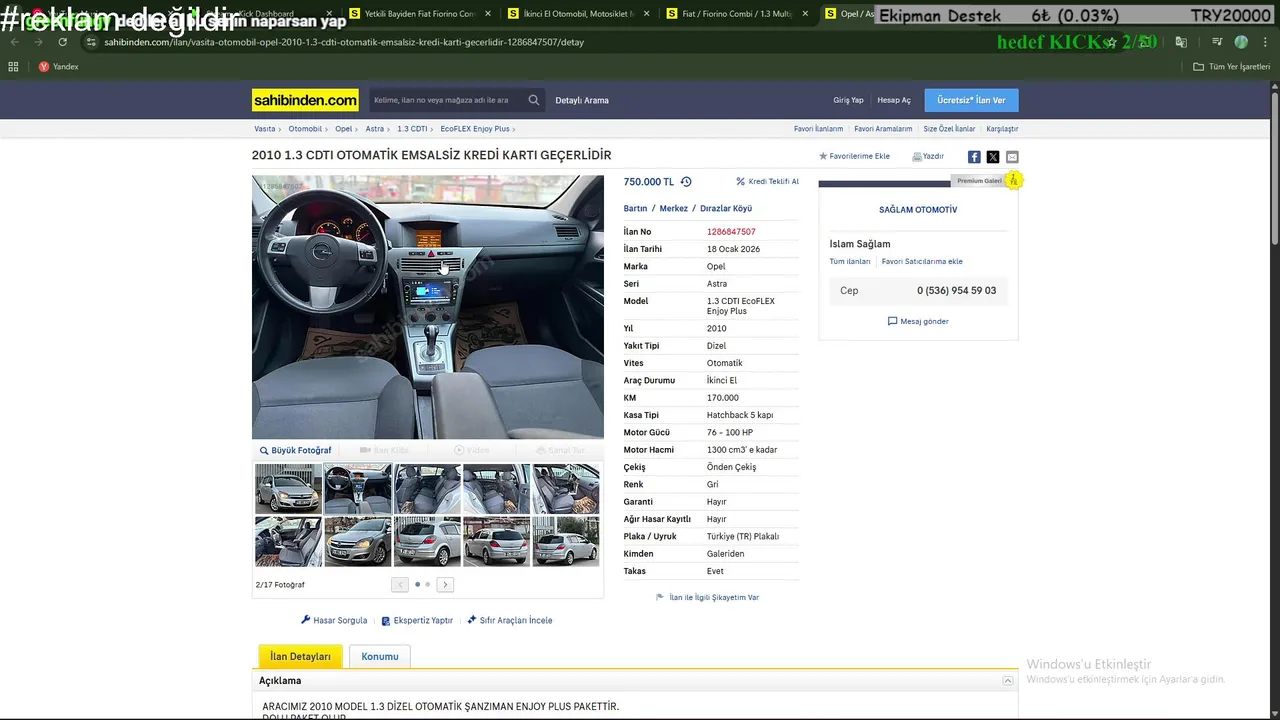The image size is (1280, 720).
Task: Switch to İkinci El Otomobil, Motosiklet tab
Action: [579, 14]
